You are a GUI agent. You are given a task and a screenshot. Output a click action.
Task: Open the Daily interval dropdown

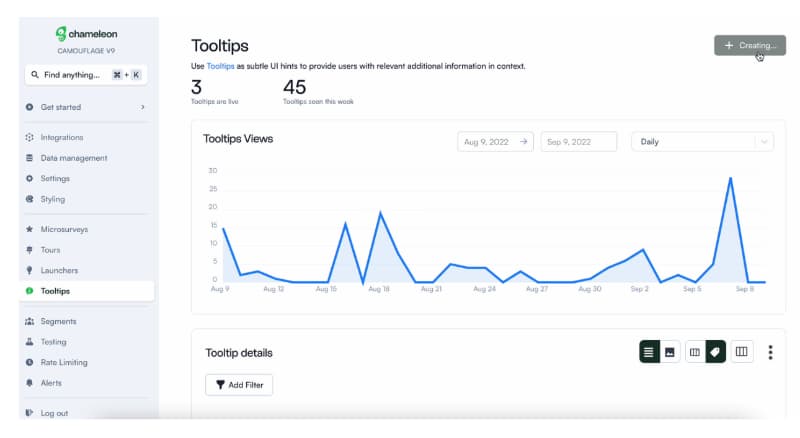702,142
